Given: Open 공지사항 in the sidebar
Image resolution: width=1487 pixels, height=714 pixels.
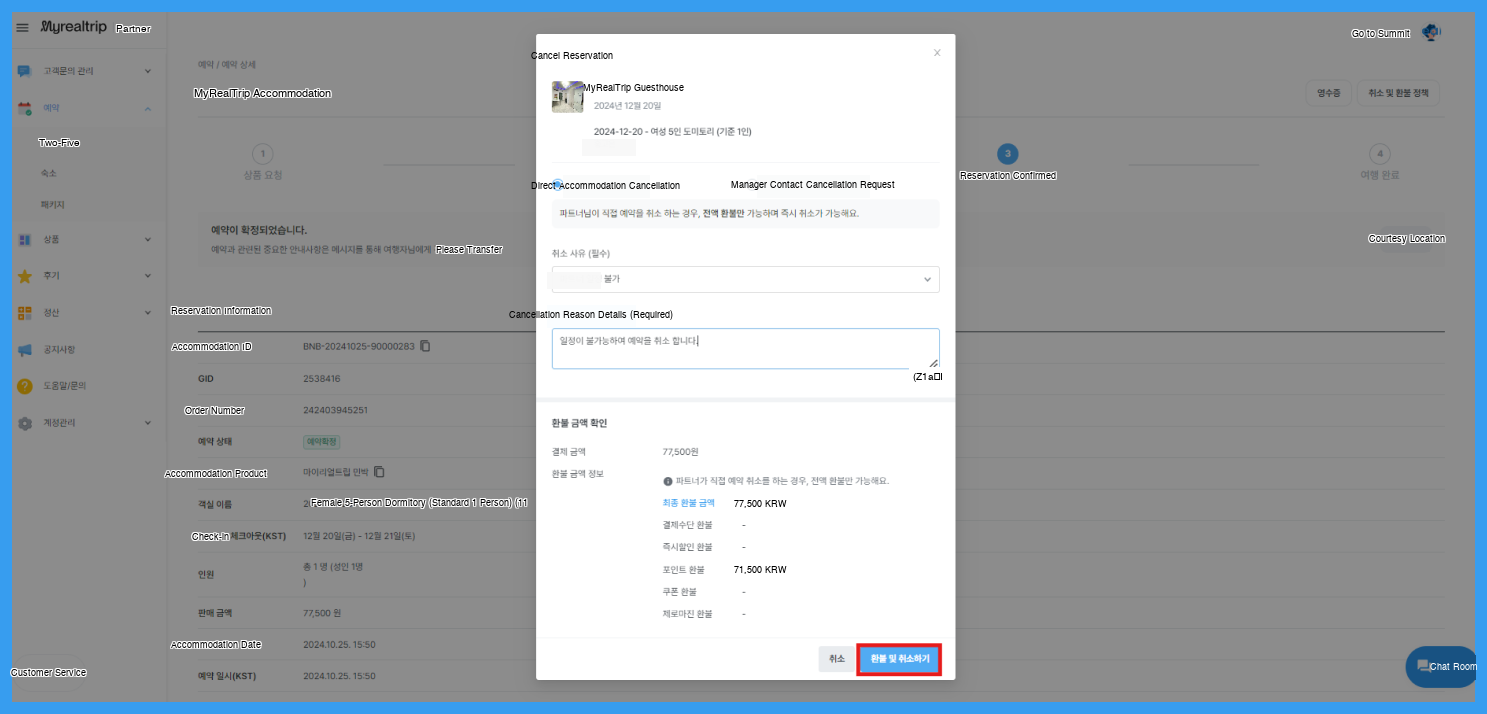Looking at the screenshot, I should point(59,350).
